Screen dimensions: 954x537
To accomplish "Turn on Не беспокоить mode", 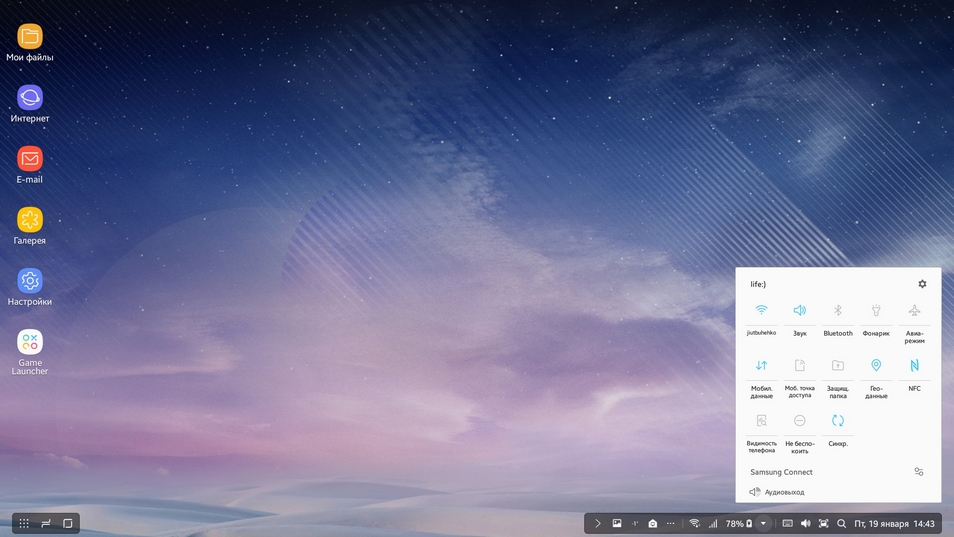I will (799, 433).
